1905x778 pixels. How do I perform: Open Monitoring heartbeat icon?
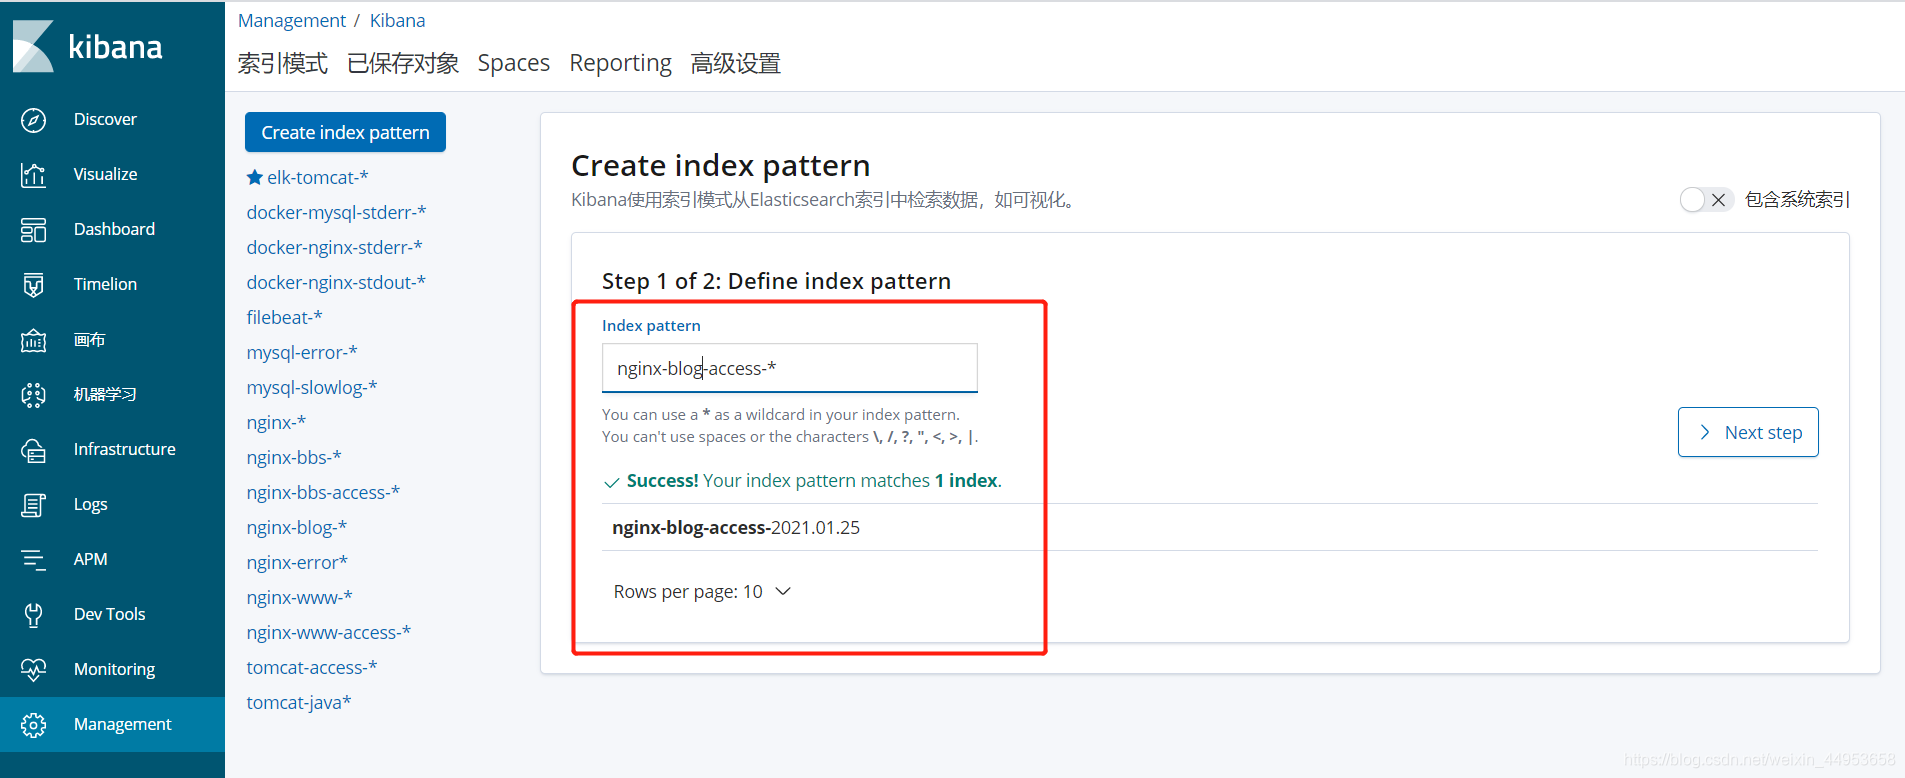tap(33, 670)
